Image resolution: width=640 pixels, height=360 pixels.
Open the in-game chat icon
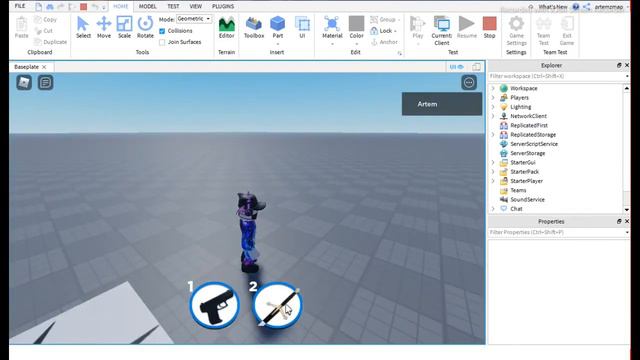click(45, 82)
